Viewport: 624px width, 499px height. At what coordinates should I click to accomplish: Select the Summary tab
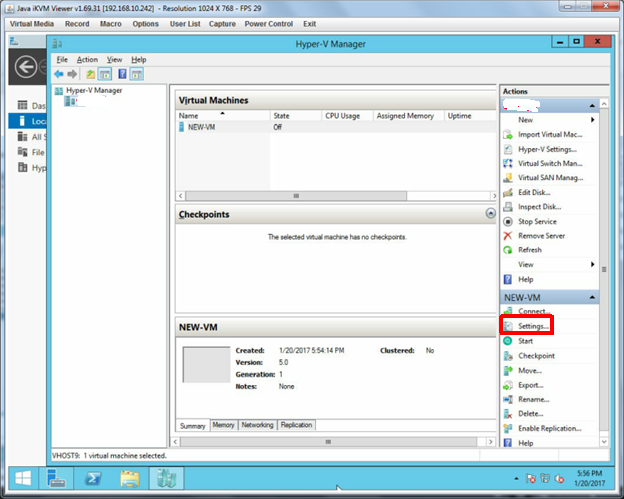click(193, 426)
